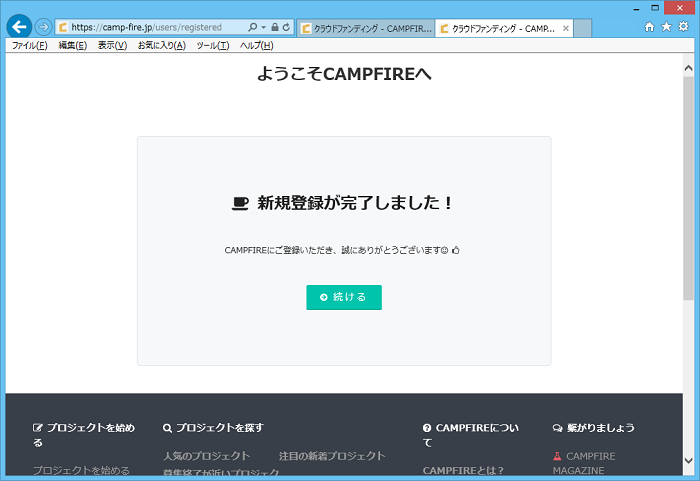
Task: Click the ようこそCAMPFIREへ heading
Action: coord(344,74)
